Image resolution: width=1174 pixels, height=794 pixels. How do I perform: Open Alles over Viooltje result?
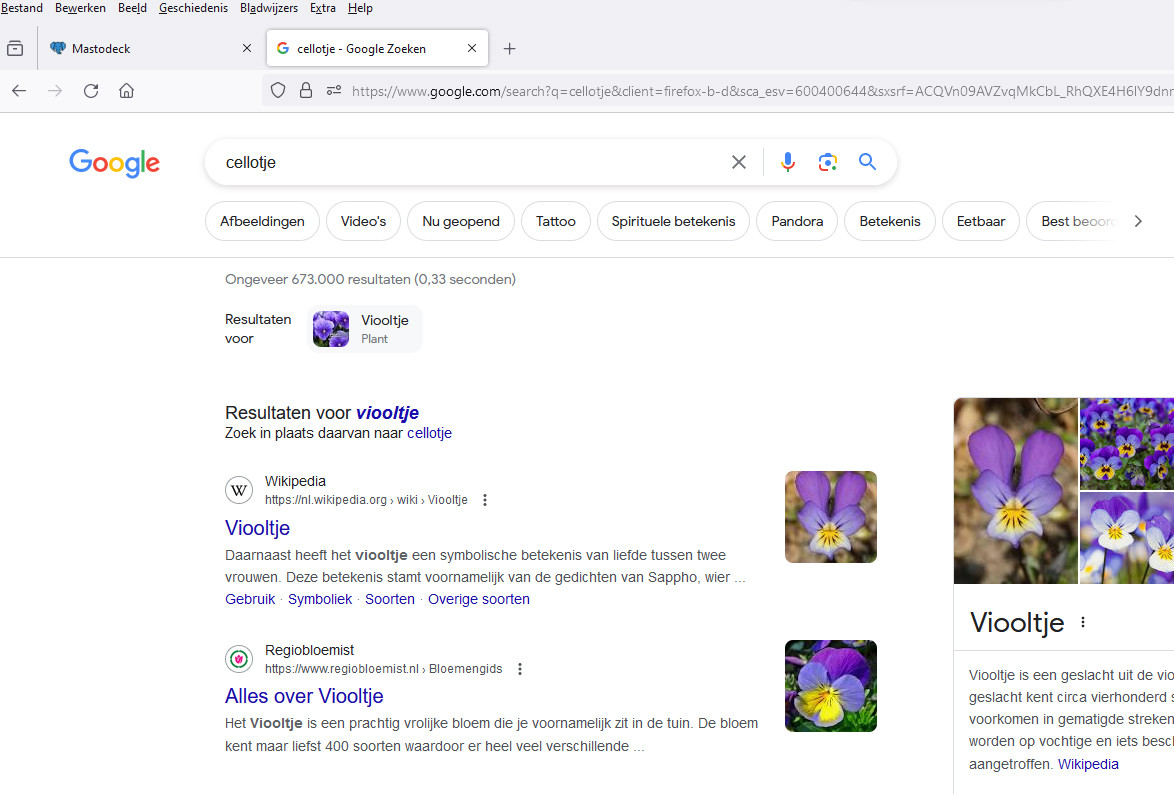(304, 696)
